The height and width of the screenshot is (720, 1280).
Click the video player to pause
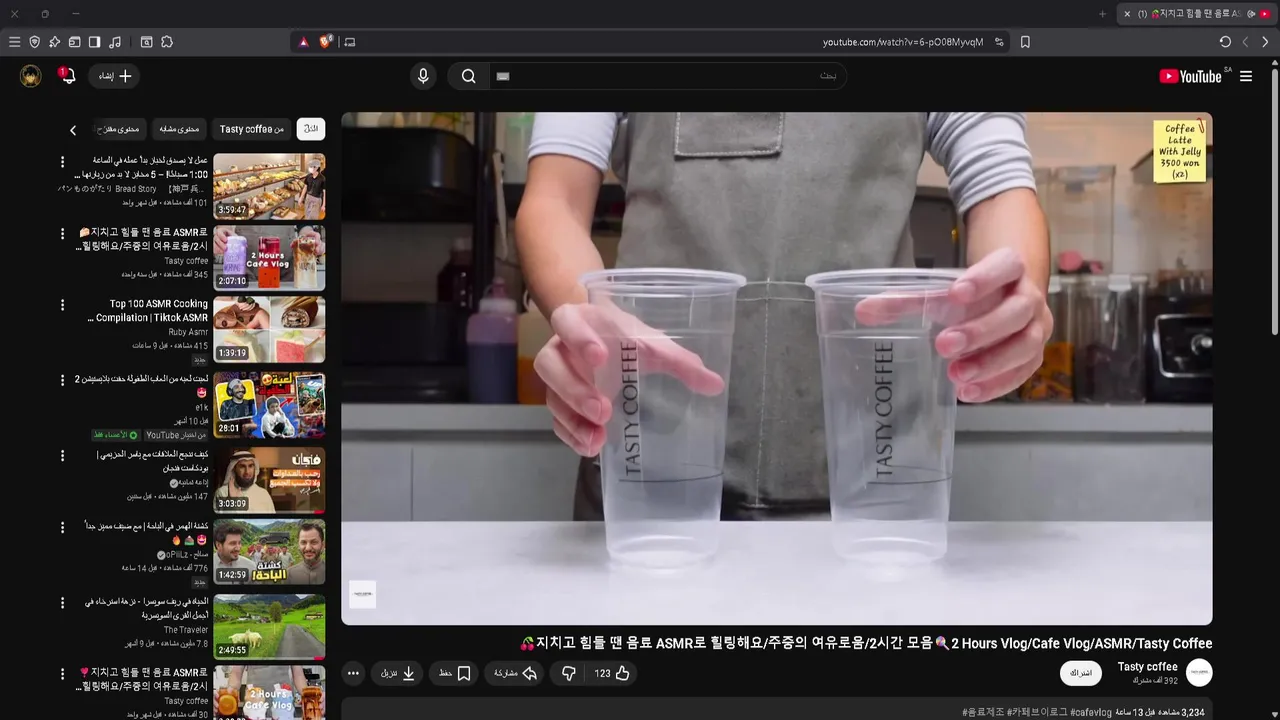tap(777, 368)
